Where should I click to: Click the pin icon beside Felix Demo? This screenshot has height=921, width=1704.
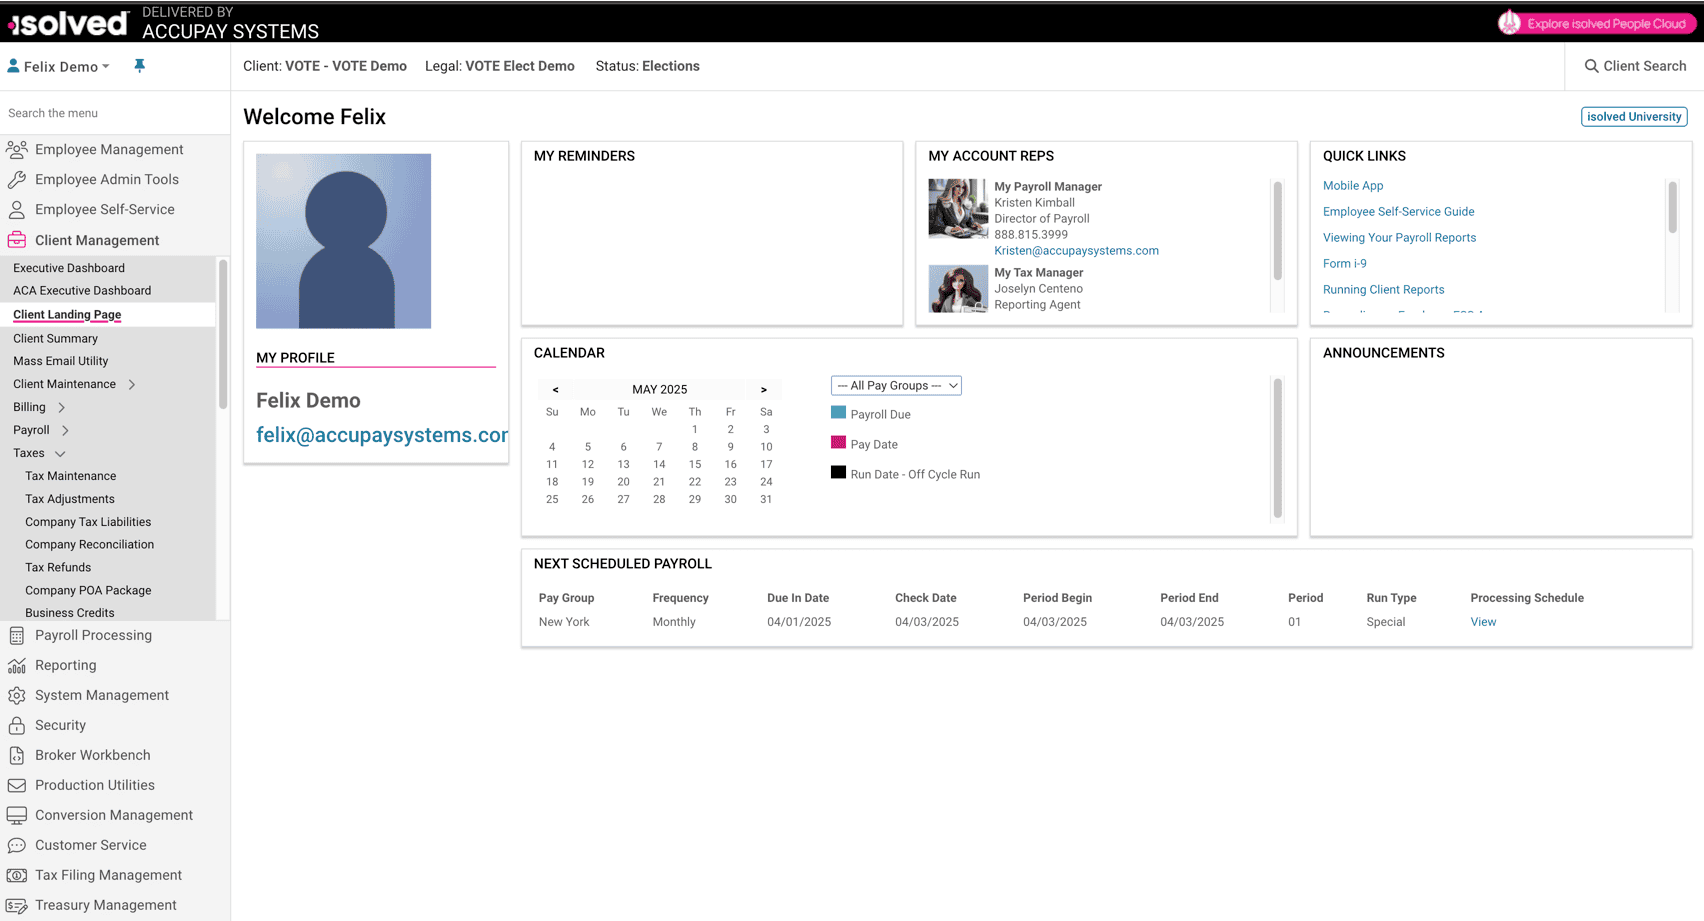pos(140,66)
